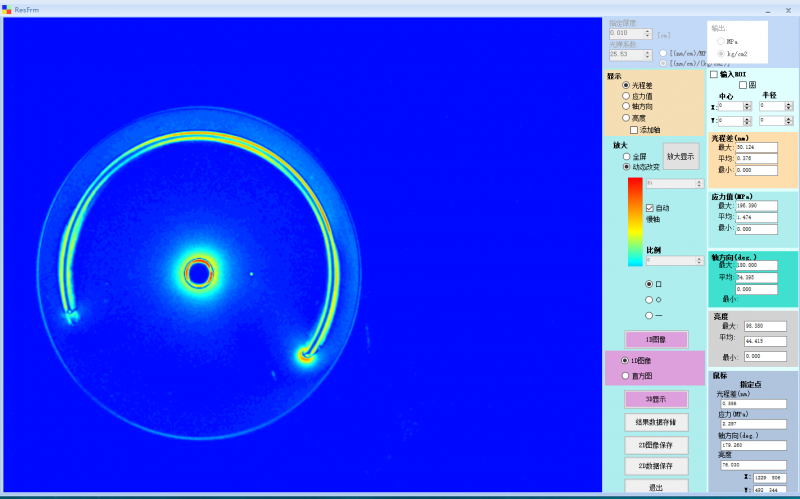The image size is (800, 499).
Task: Choose 轴方向 display mode
Action: click(x=626, y=106)
